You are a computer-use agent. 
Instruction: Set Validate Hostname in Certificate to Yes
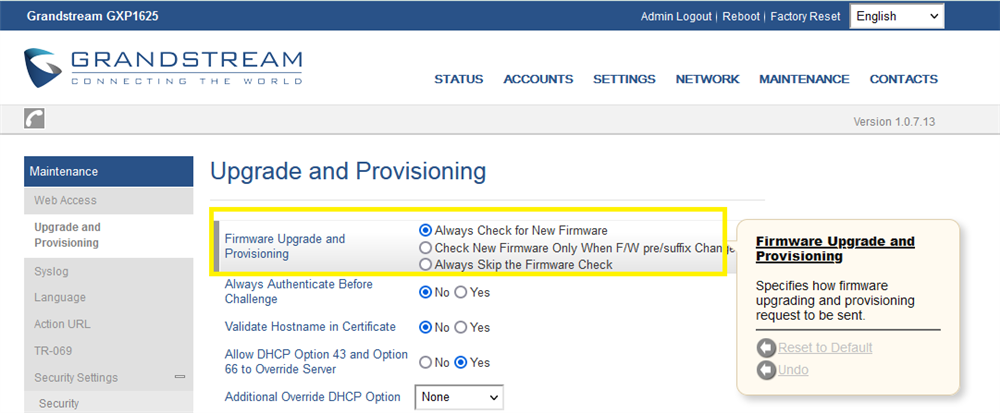(x=461, y=327)
